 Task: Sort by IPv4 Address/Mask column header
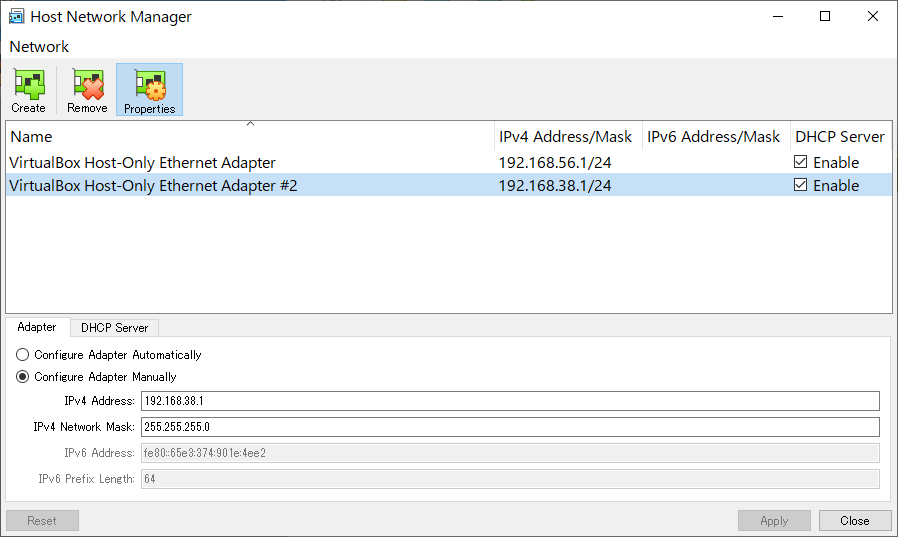point(568,137)
